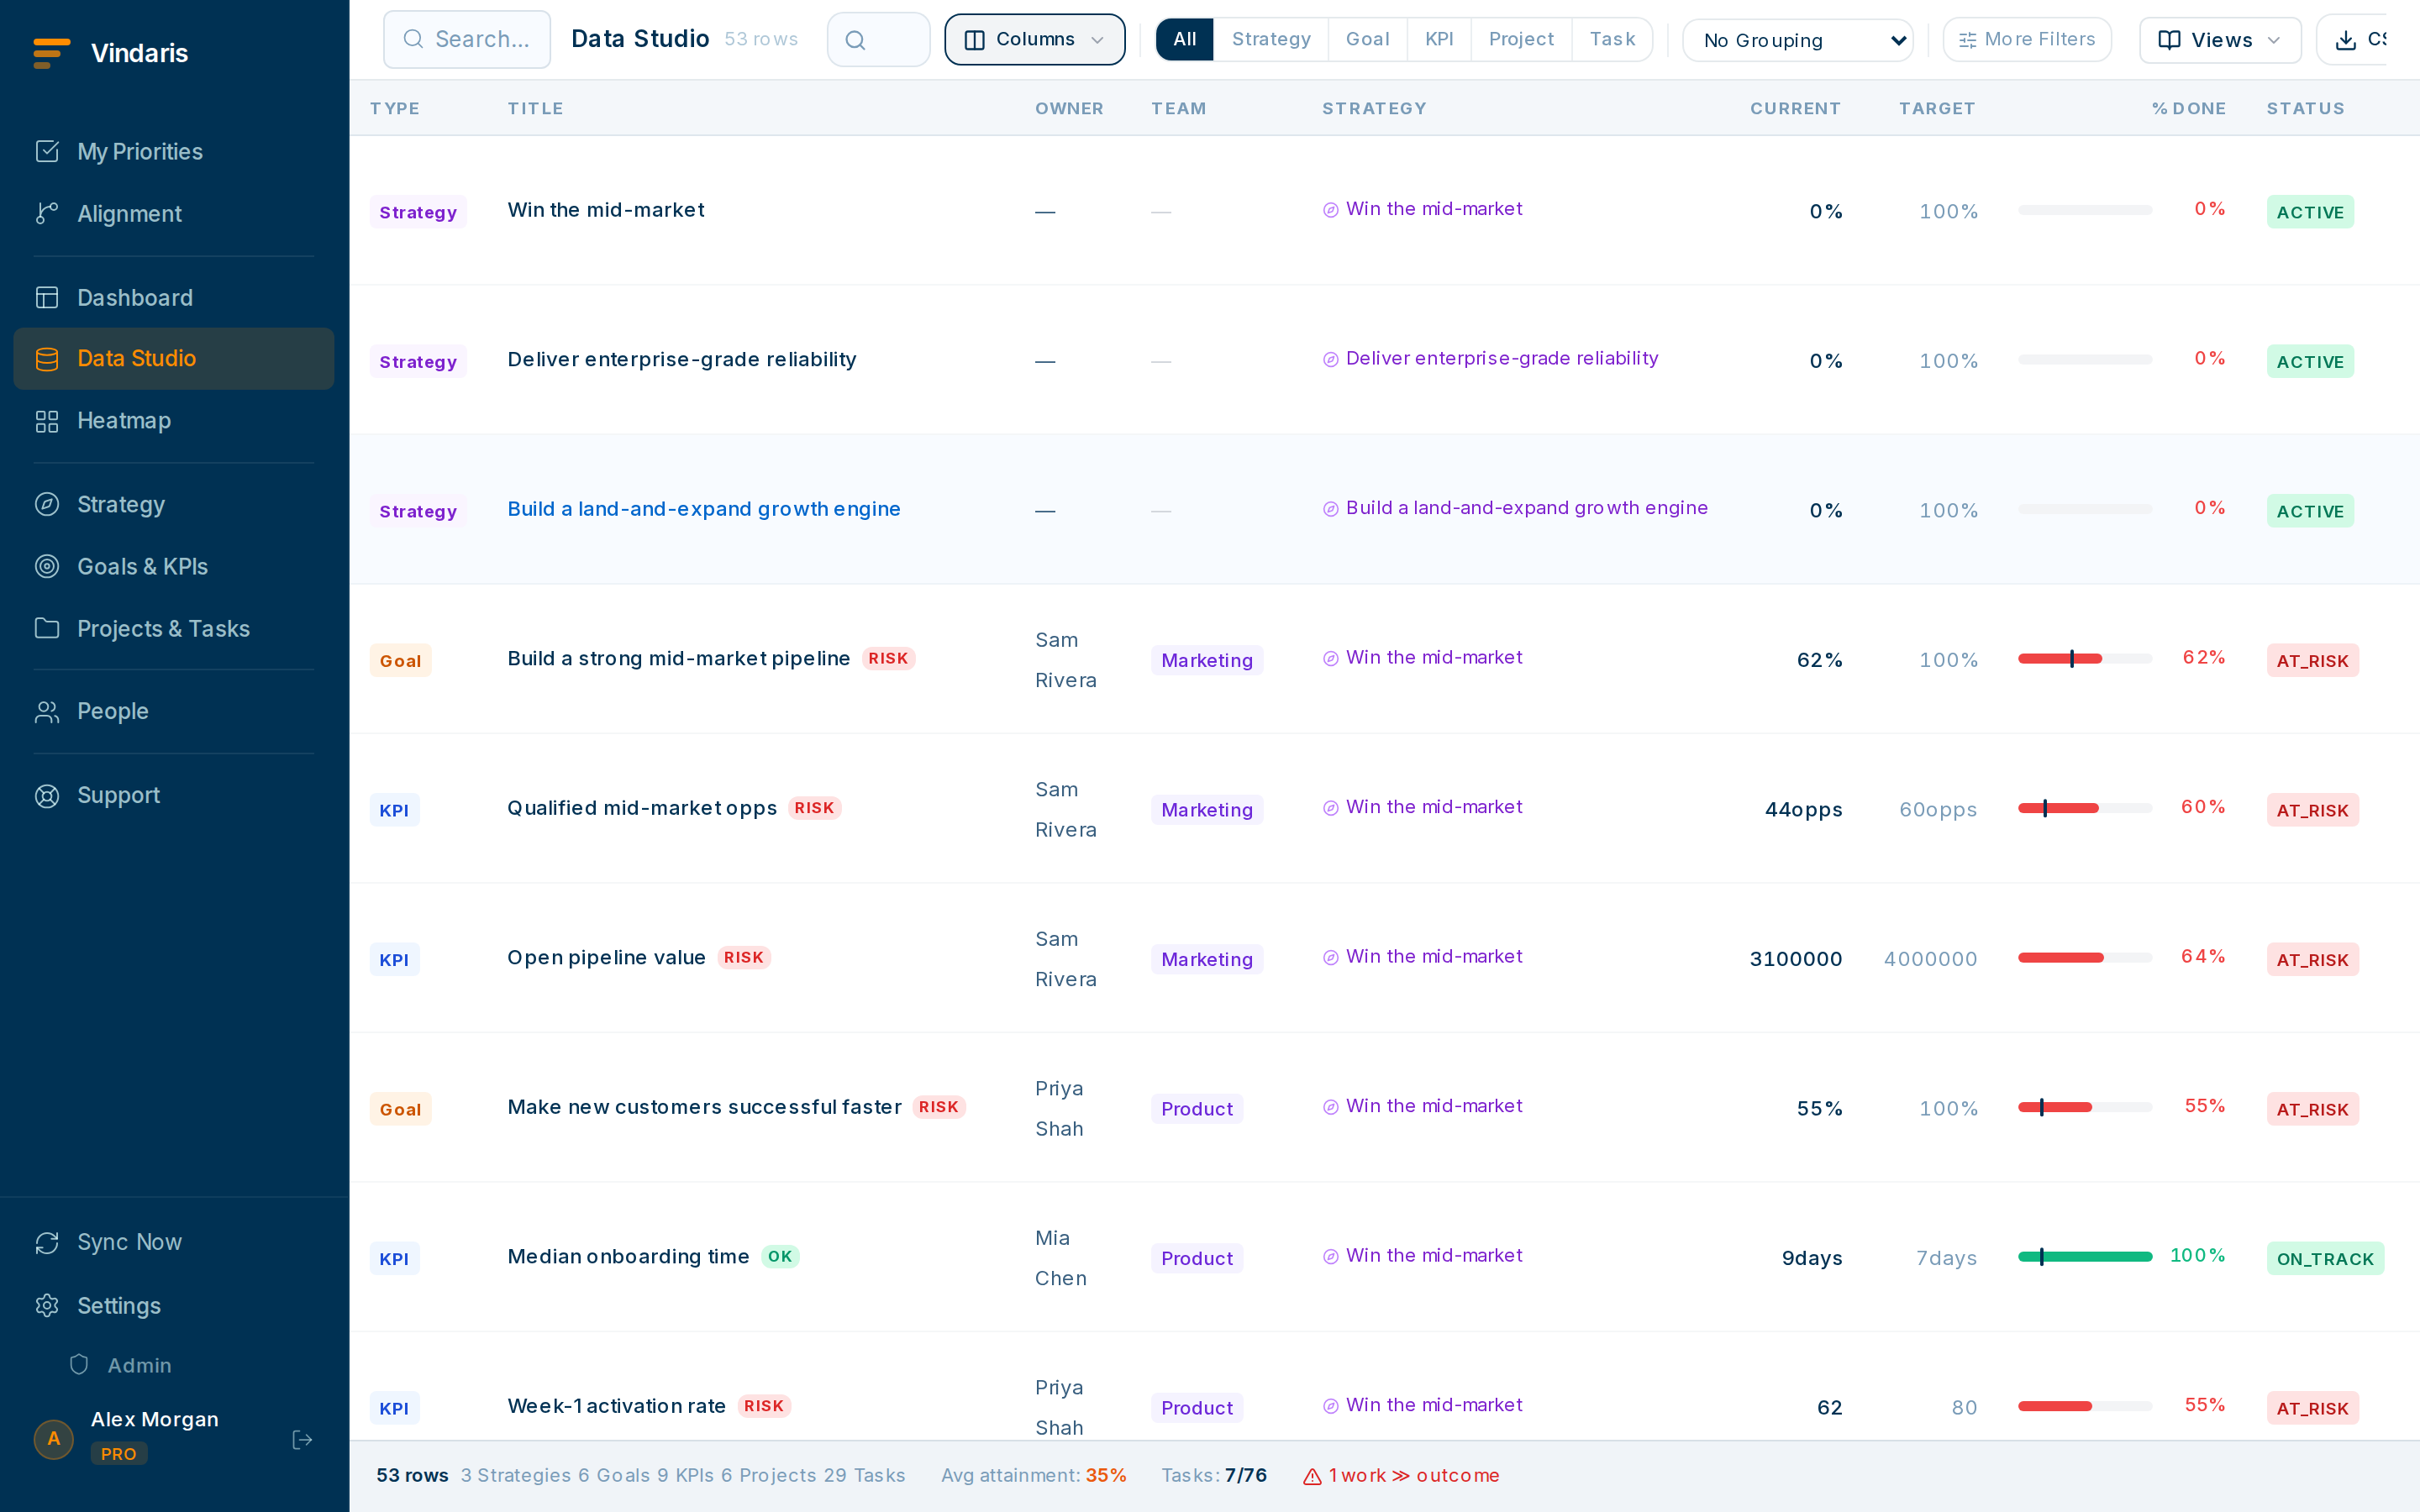The image size is (2420, 1512).
Task: Click the magnifier icon in the Search box
Action: [413, 39]
